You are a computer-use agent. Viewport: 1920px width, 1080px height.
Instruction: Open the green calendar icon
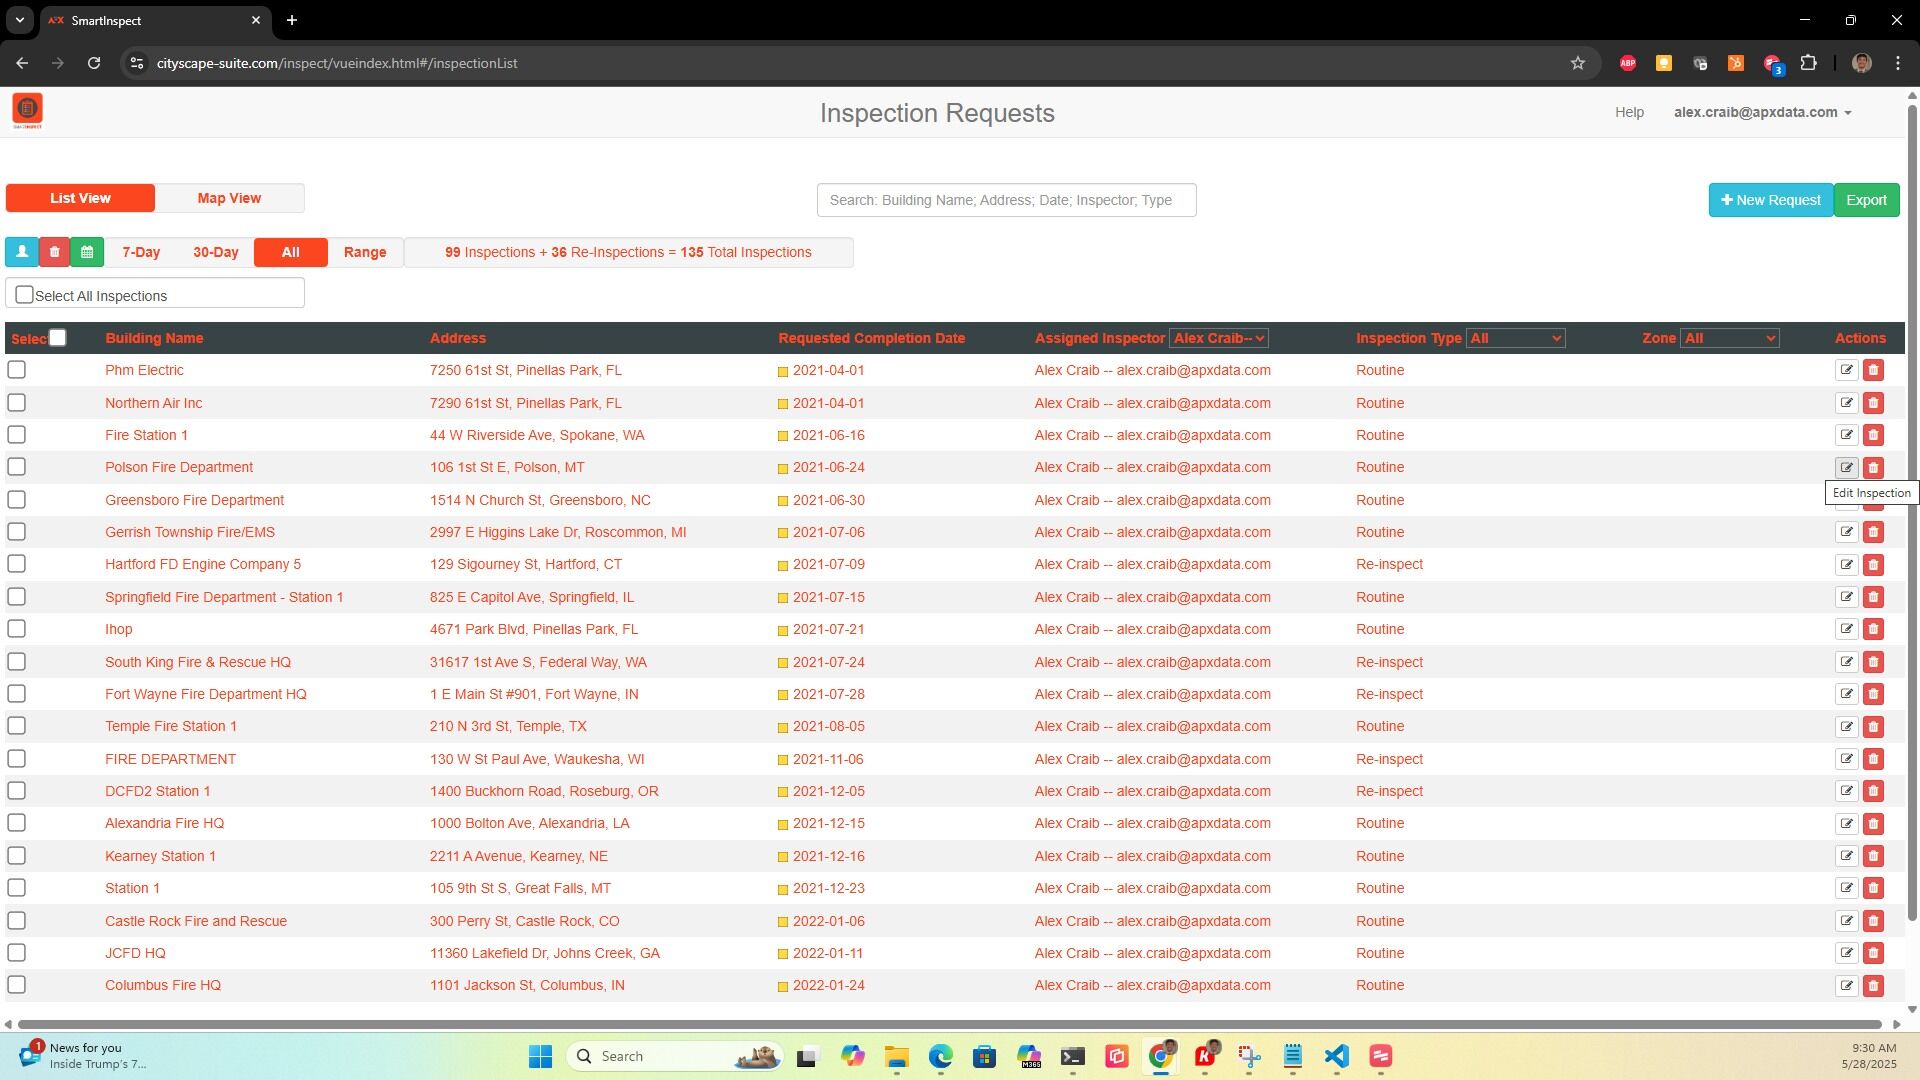click(x=87, y=252)
